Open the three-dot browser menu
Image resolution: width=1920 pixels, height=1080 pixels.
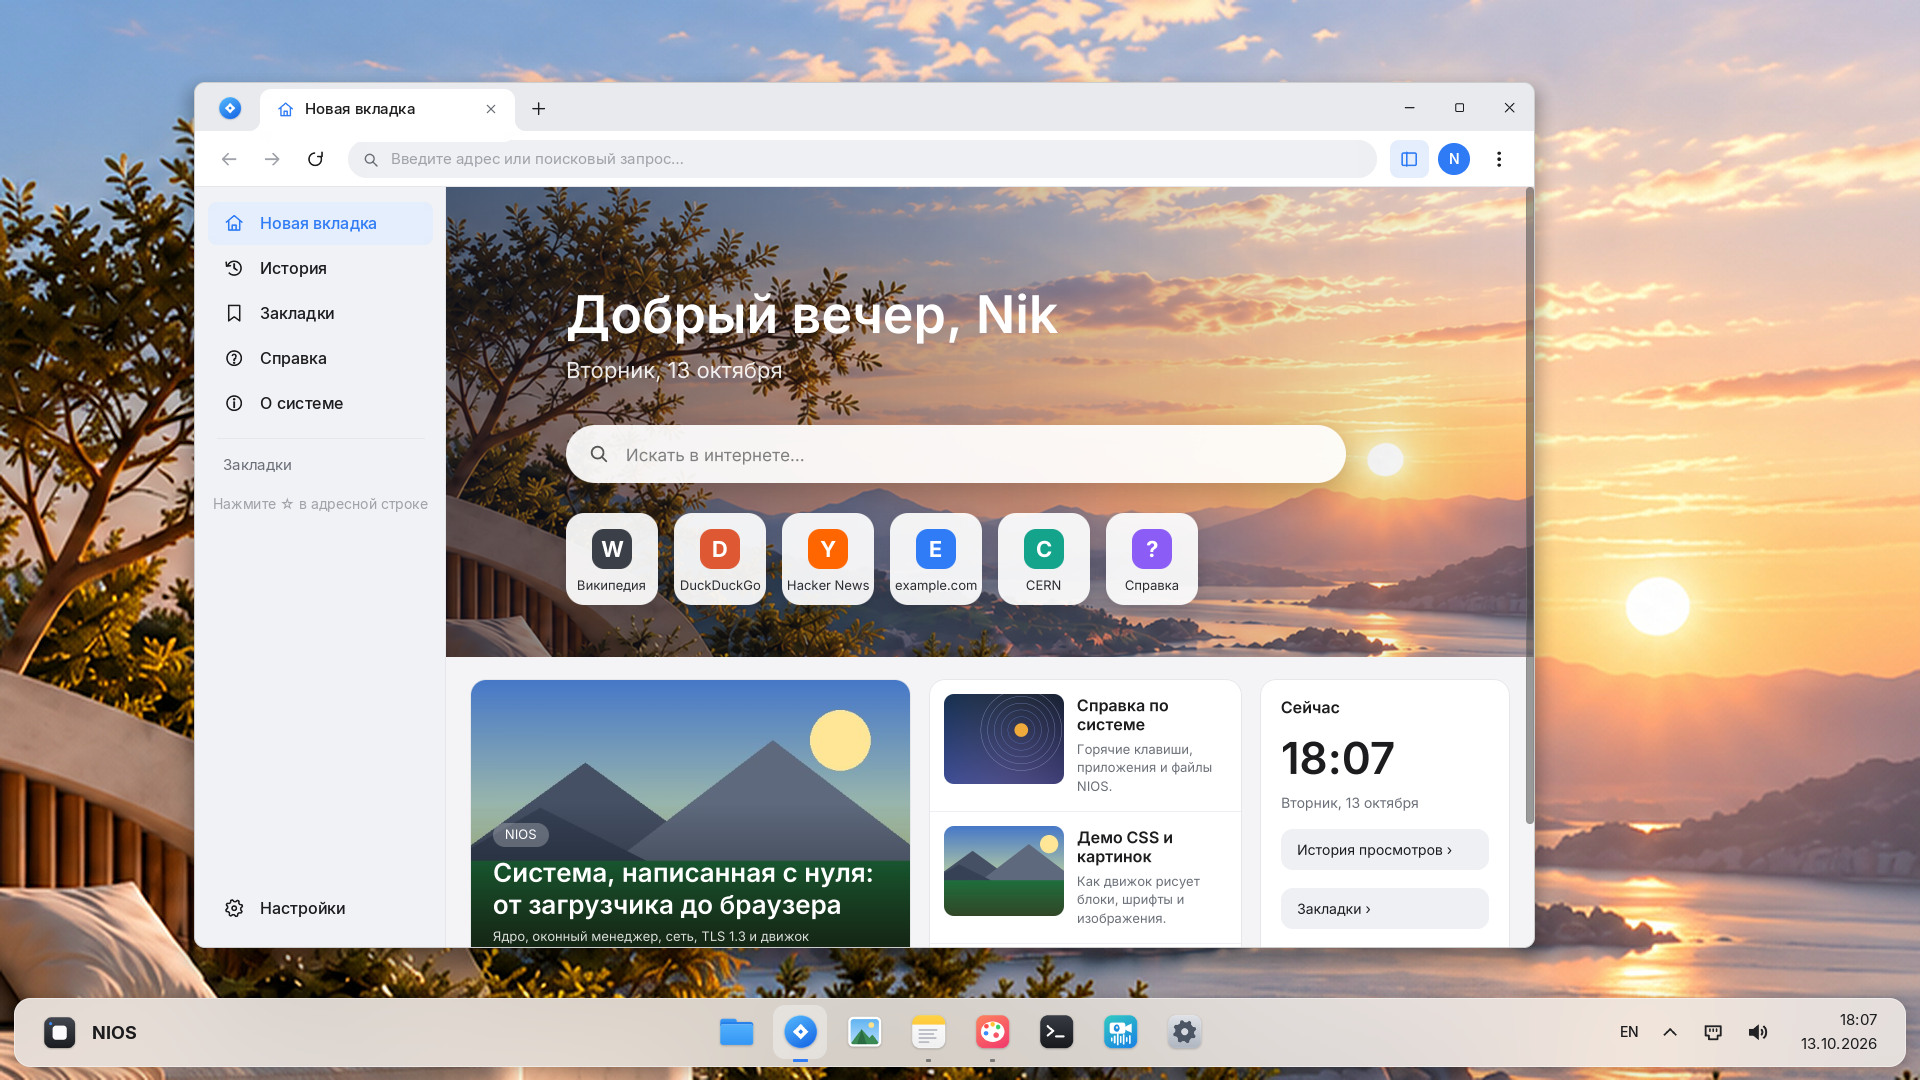click(x=1499, y=159)
